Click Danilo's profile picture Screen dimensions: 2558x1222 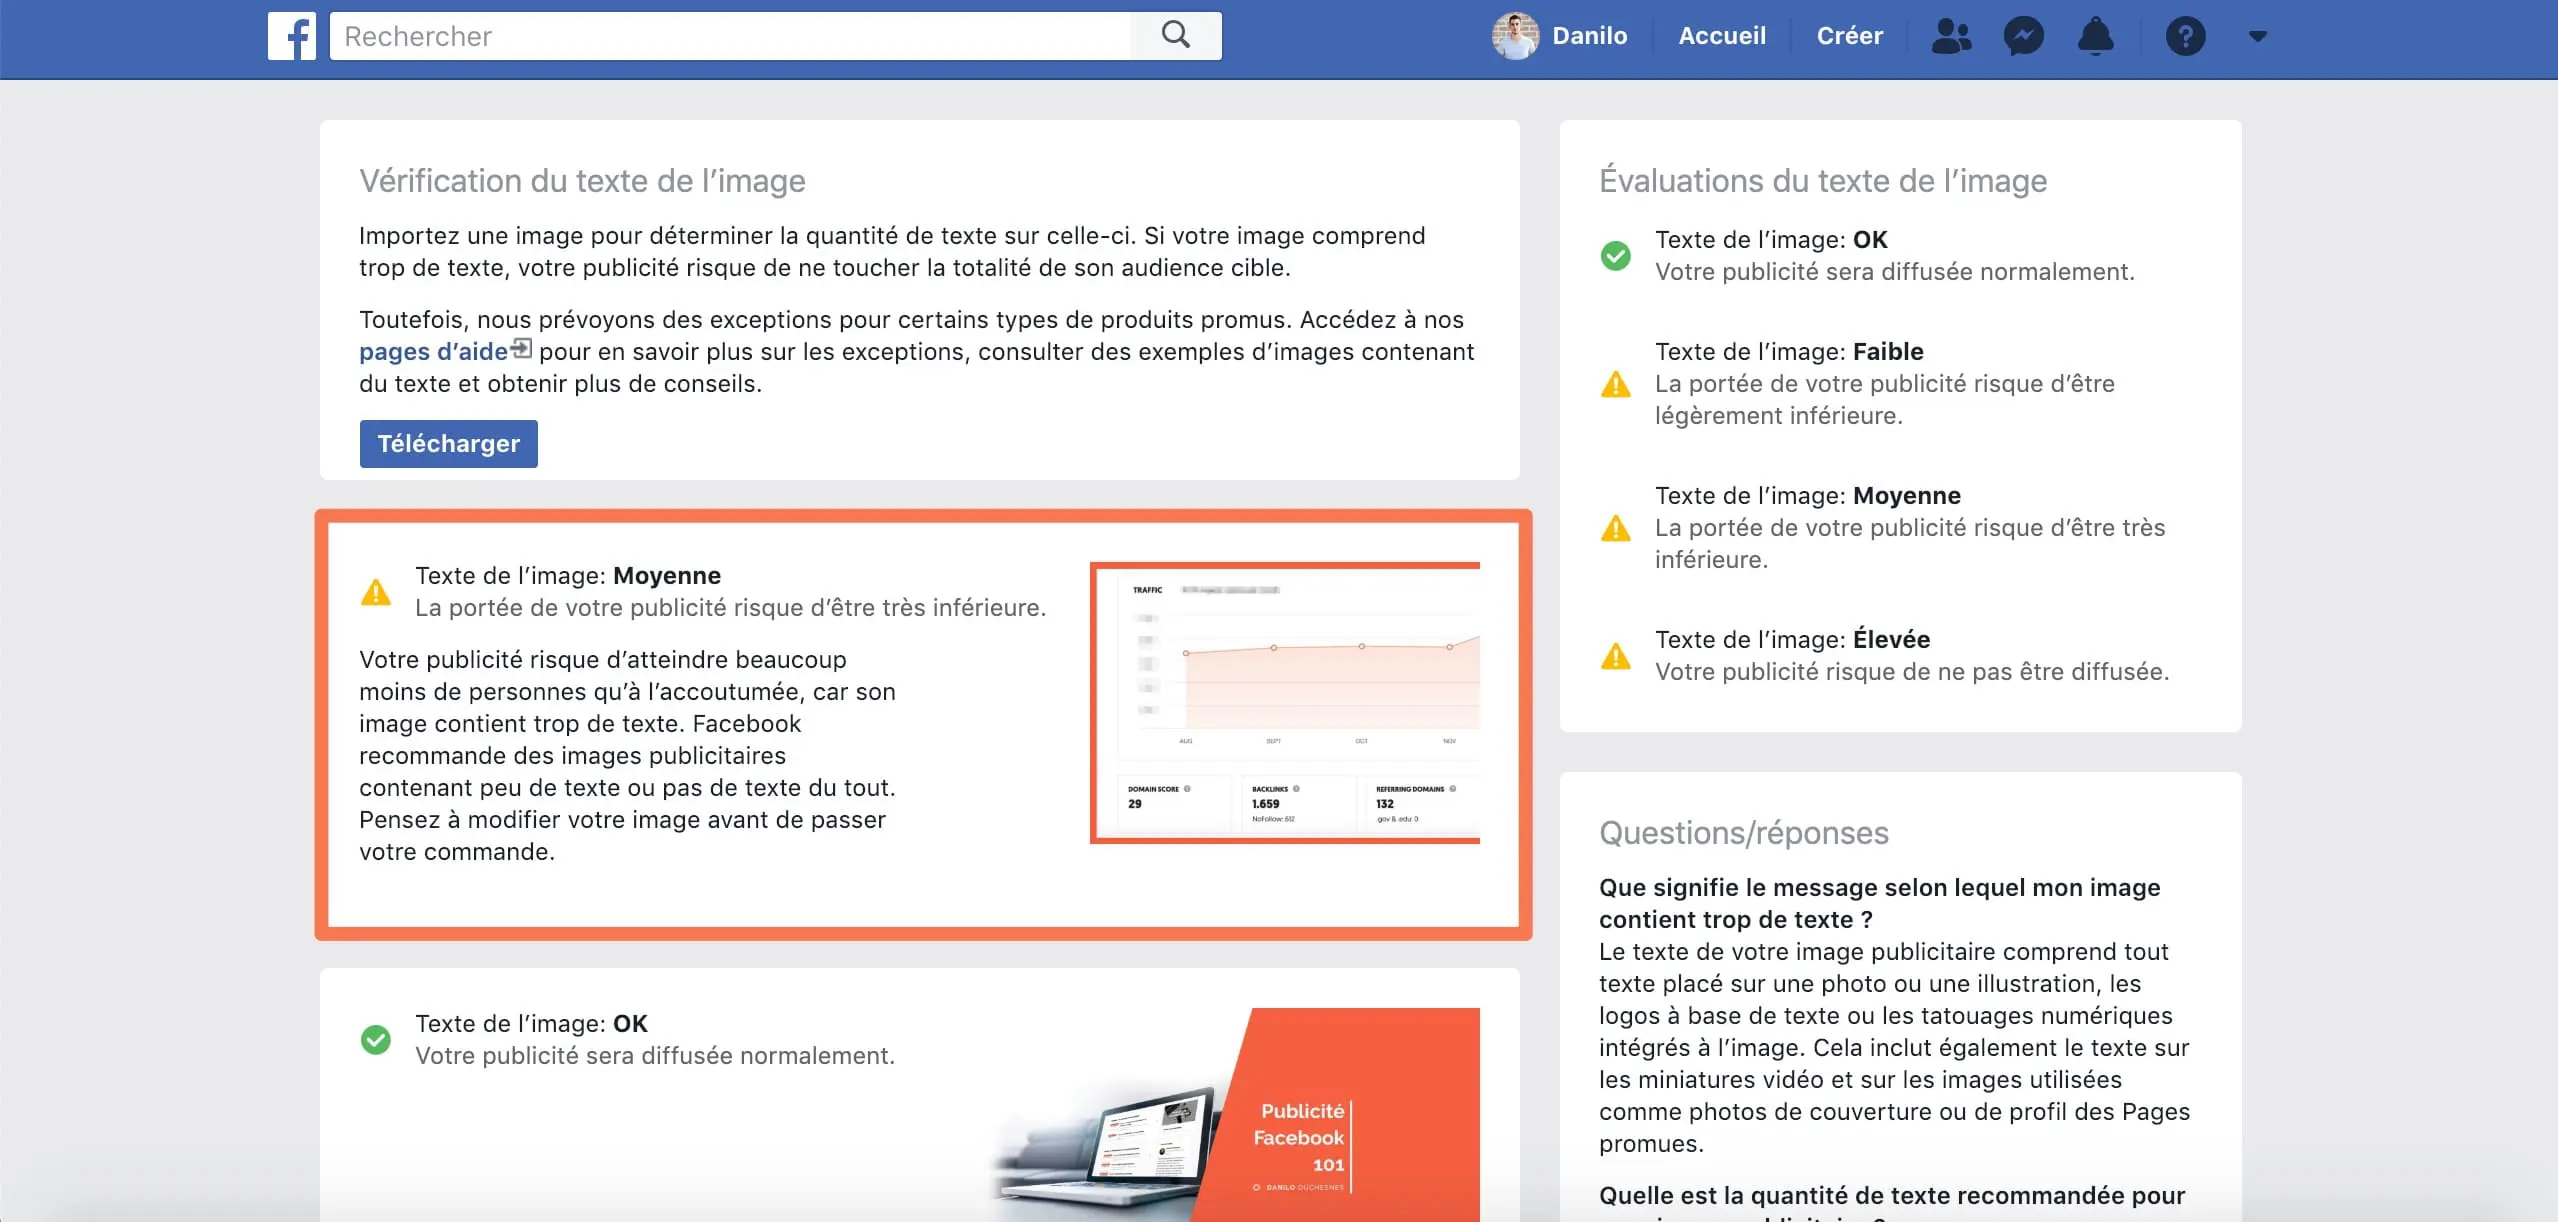1515,36
